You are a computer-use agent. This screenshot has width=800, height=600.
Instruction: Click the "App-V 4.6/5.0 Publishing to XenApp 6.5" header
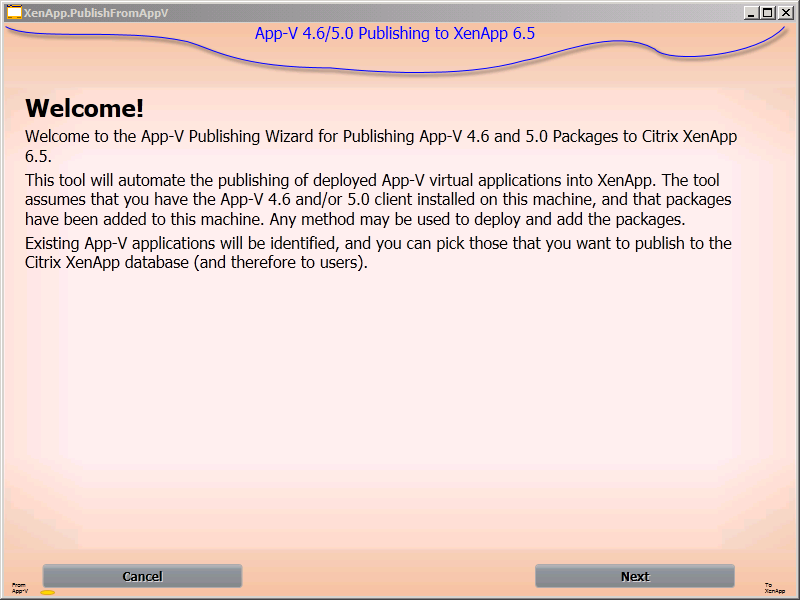click(395, 33)
